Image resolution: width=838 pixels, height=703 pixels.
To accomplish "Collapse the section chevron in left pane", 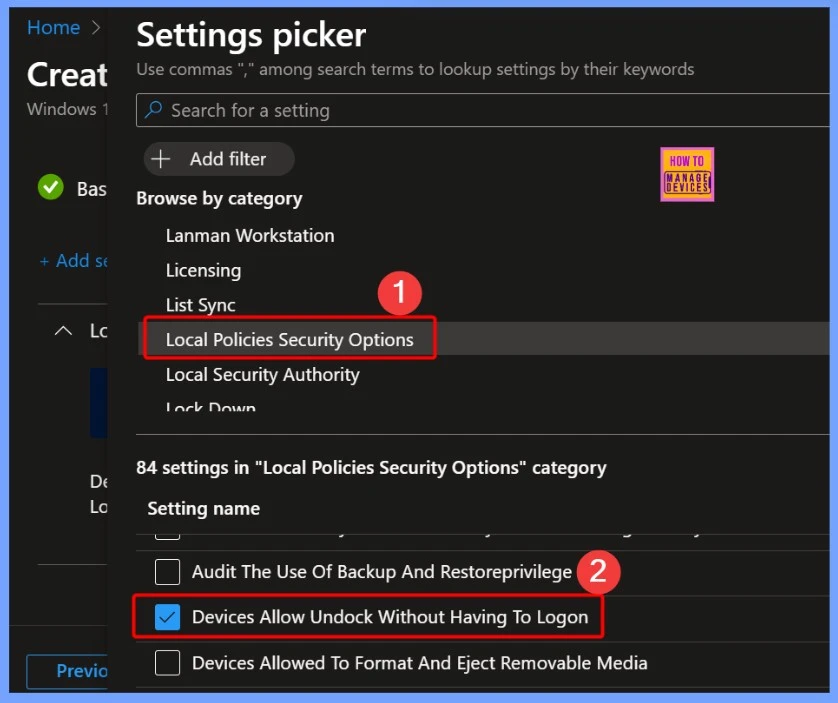I will coord(63,330).
